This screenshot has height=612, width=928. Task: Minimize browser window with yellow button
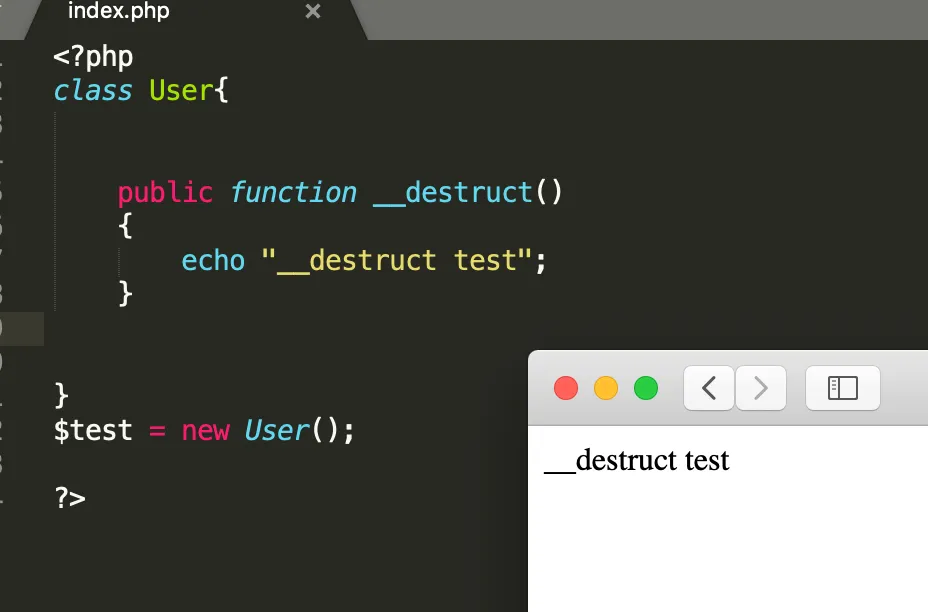point(606,388)
